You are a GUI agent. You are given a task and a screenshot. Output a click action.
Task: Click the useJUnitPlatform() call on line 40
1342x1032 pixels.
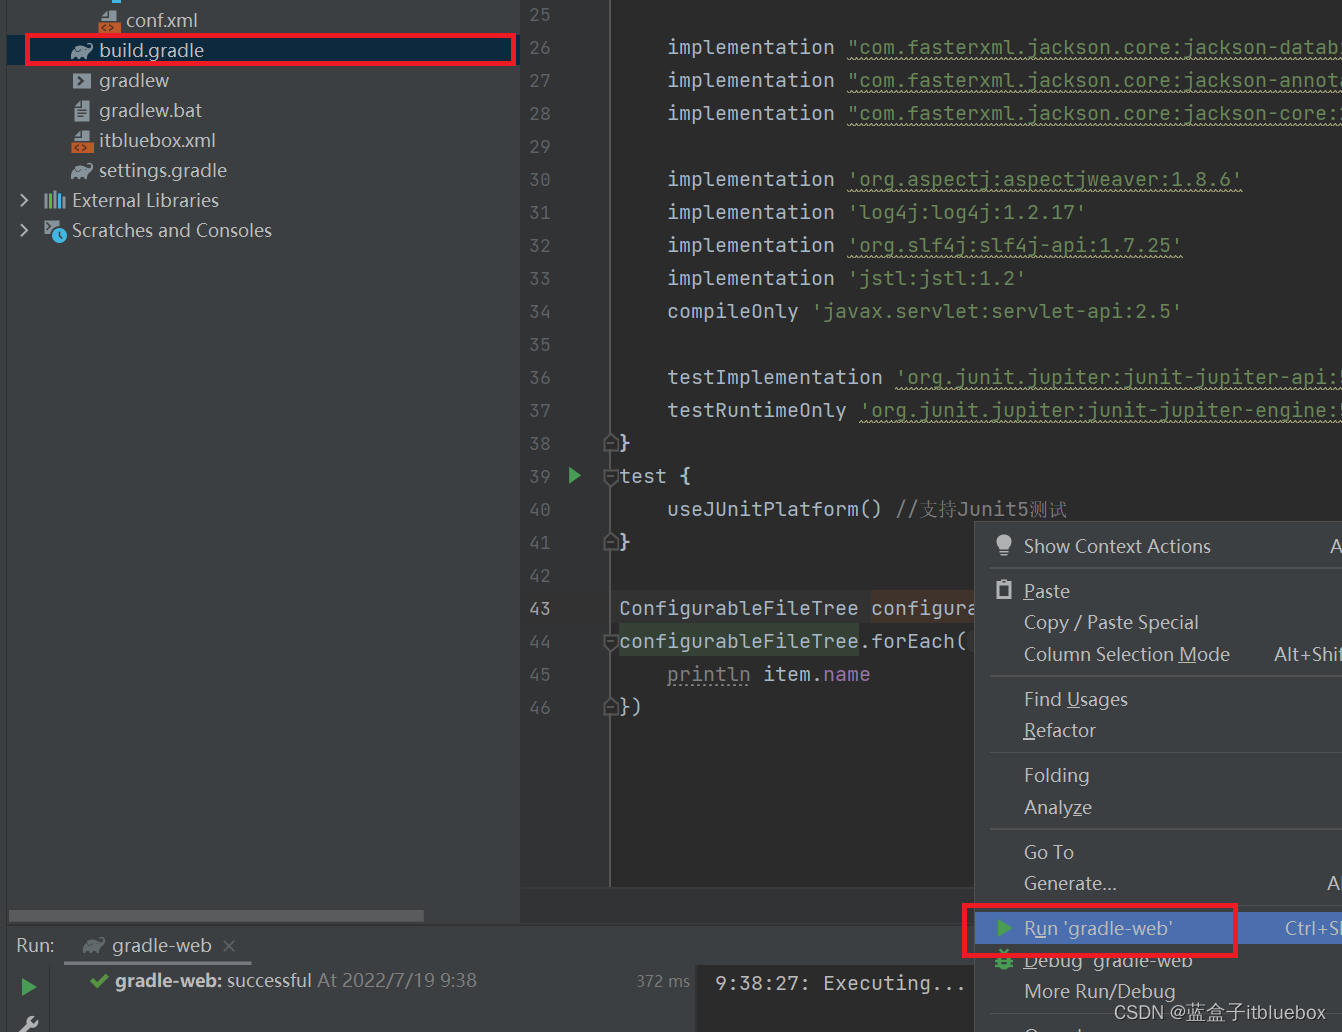(x=774, y=509)
